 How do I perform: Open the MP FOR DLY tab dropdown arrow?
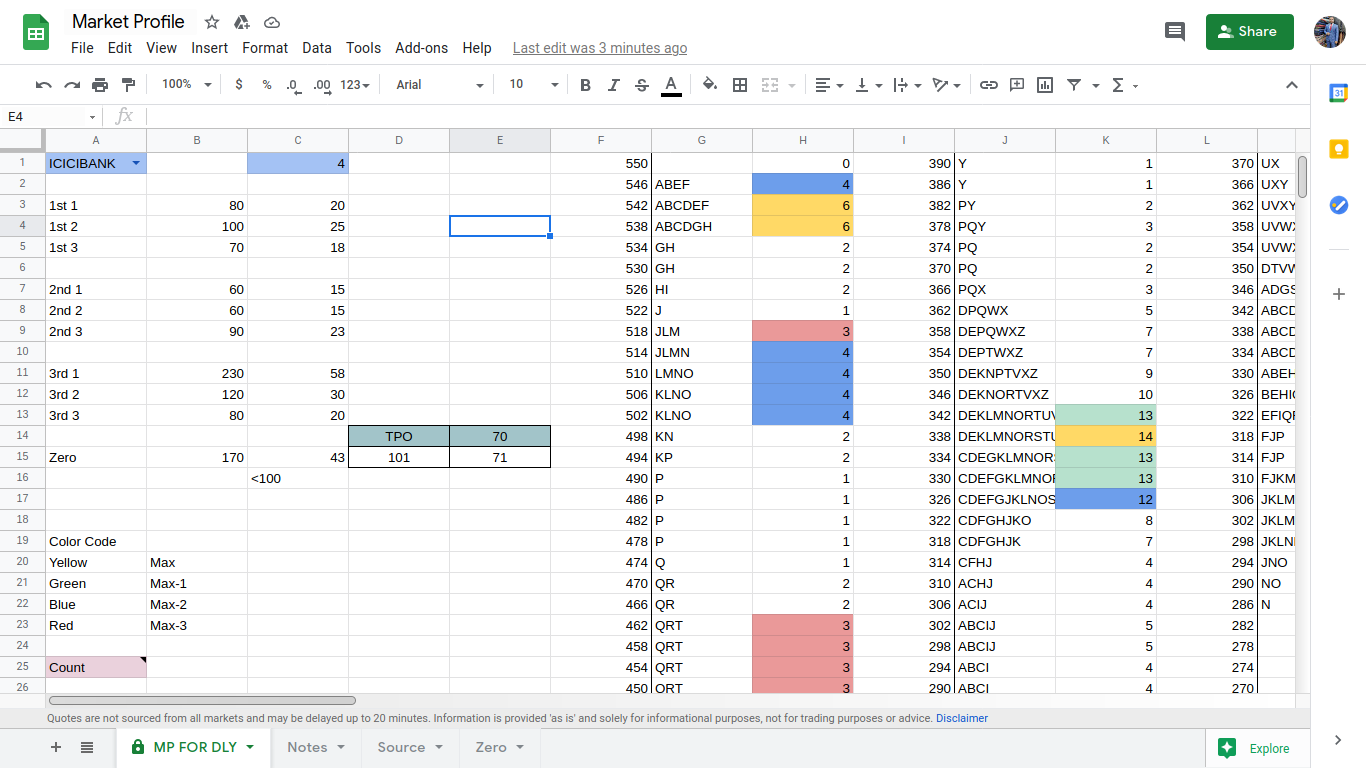250,747
